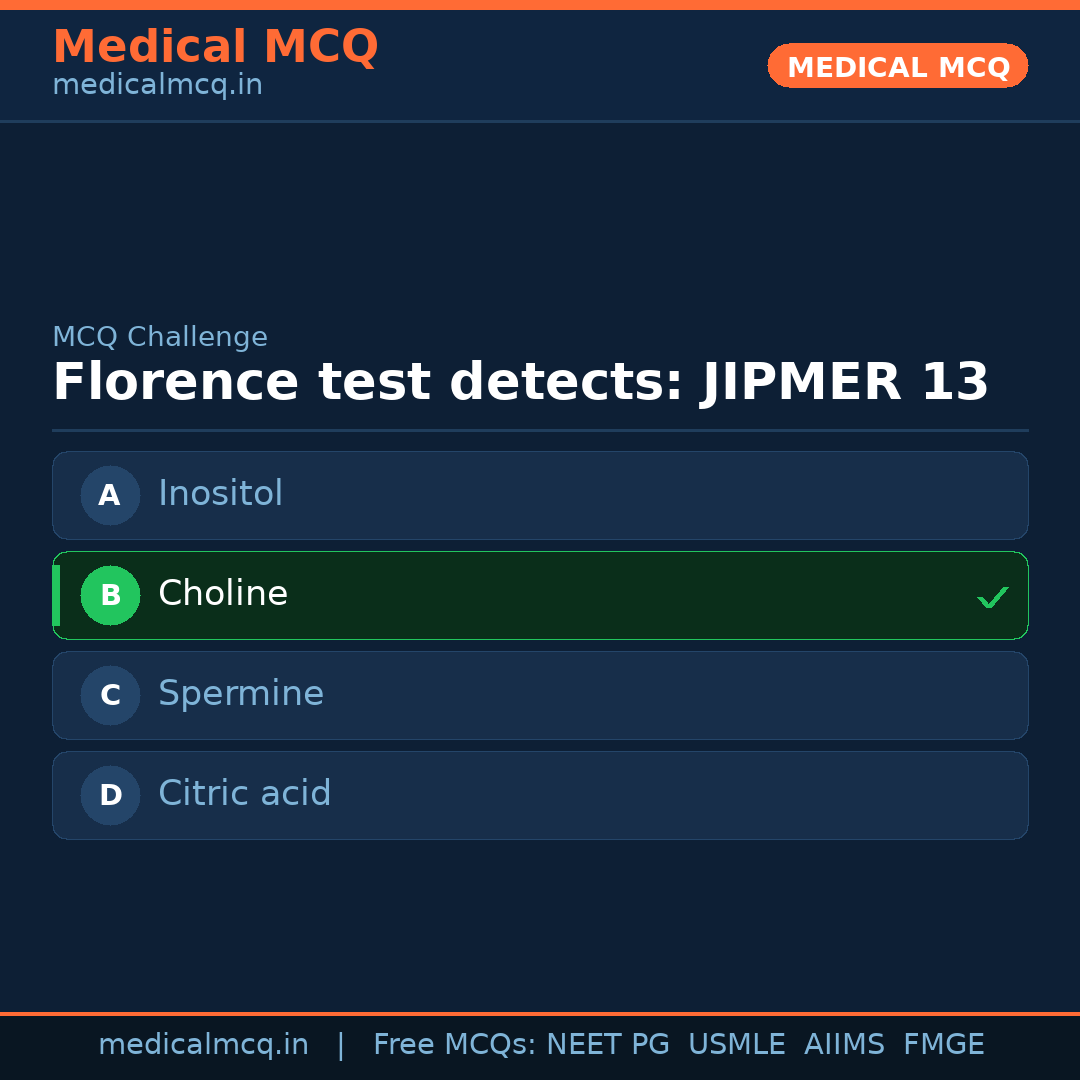Click the letter A option circle
Image resolution: width=1080 pixels, height=1080 pixels.
[110, 495]
